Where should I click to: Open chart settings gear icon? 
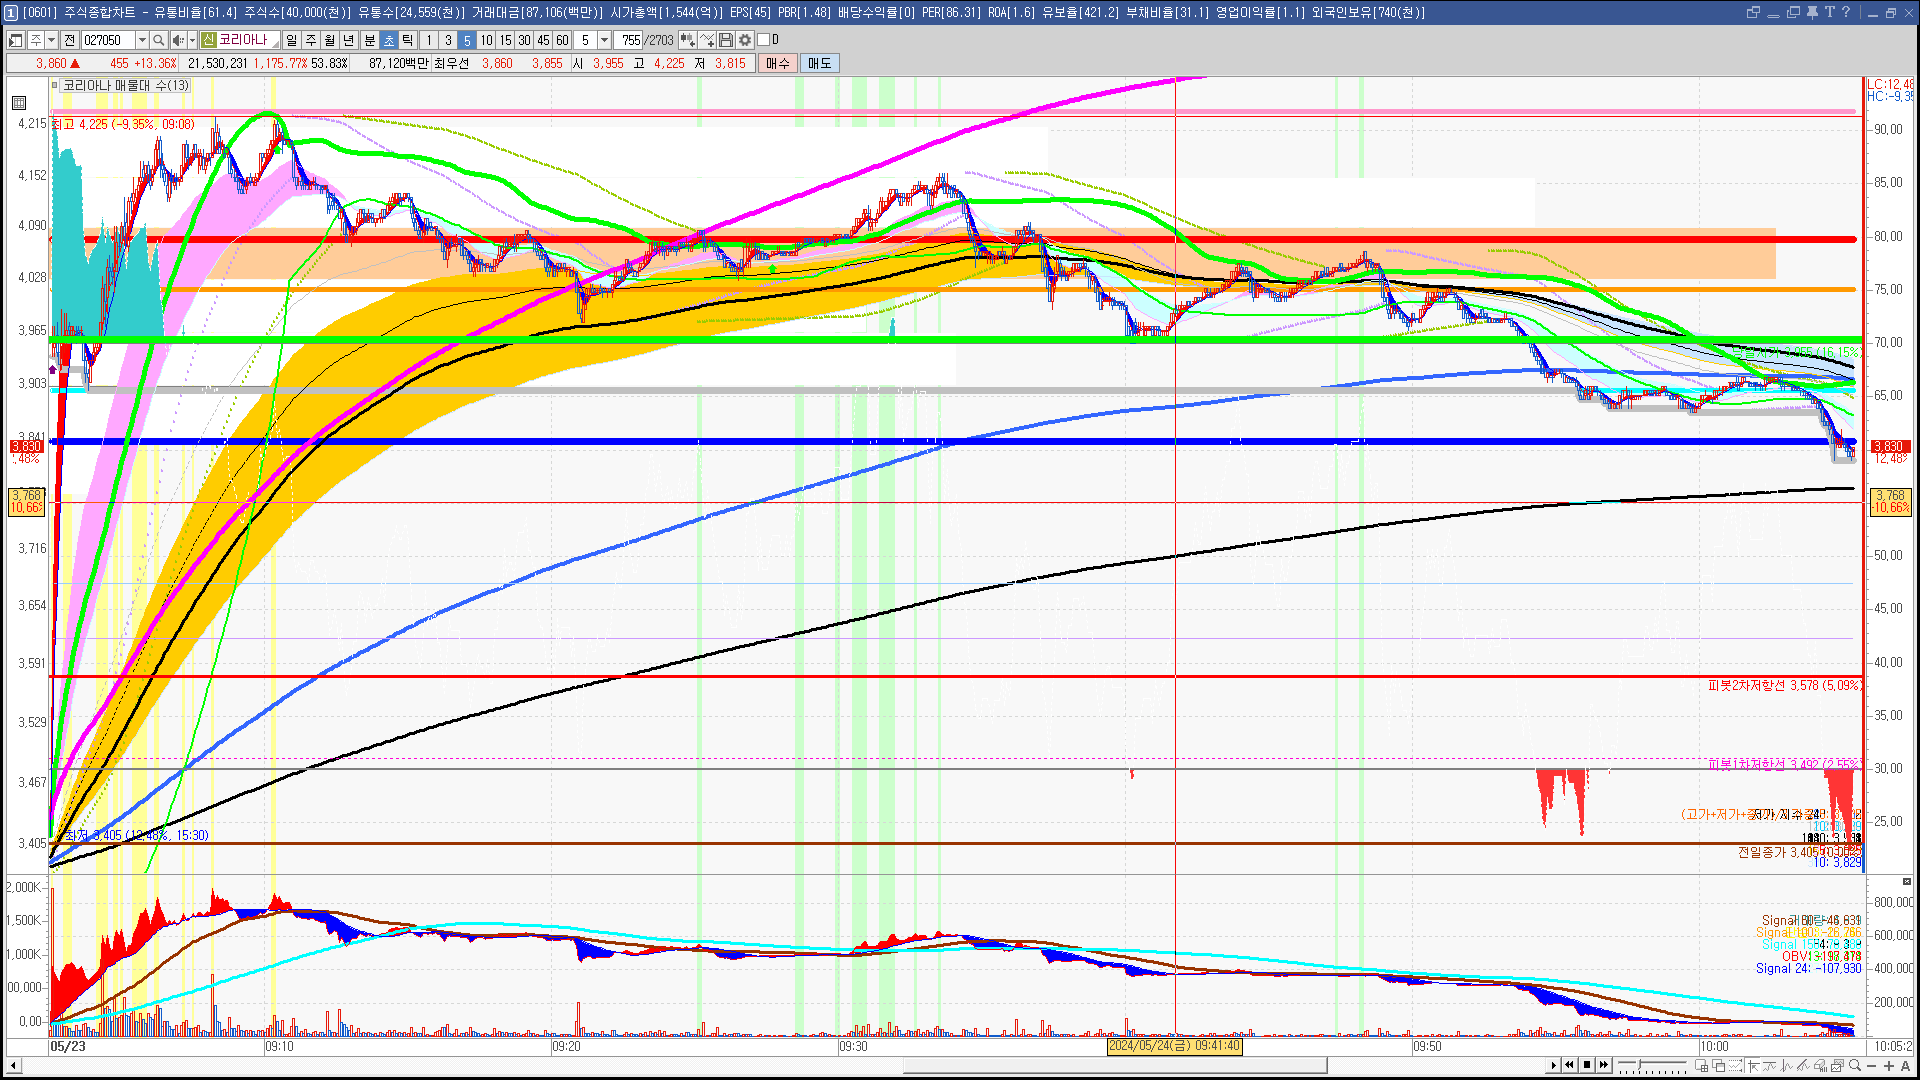pos(745,40)
